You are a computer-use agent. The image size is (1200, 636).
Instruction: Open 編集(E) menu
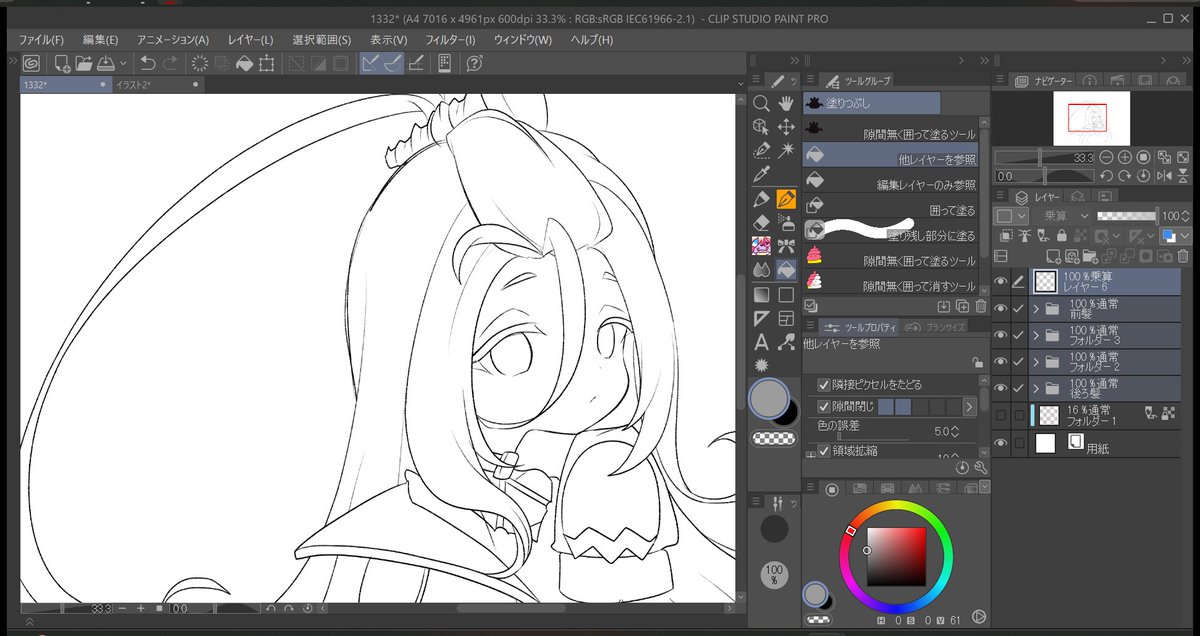[x=100, y=40]
